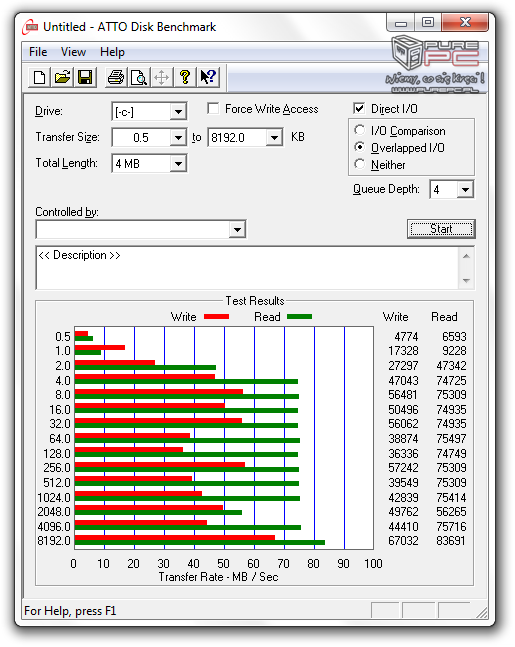This screenshot has height=647, width=515.
Task: Close the ATTO Disk Benchmark window
Action: [x=465, y=23]
